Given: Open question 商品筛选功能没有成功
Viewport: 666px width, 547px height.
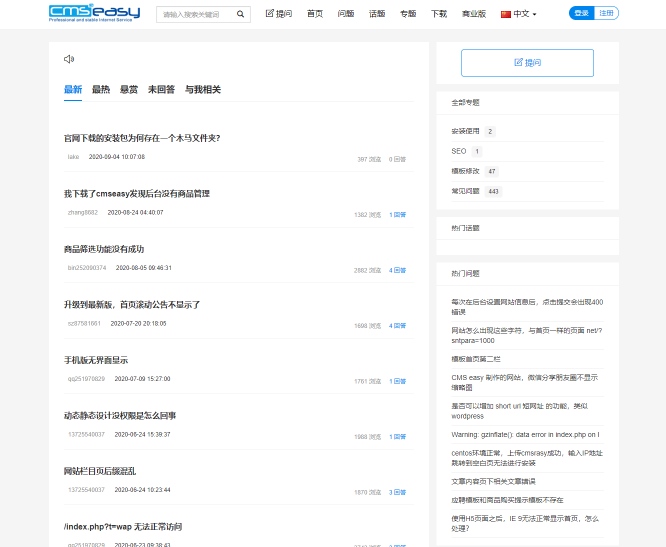Looking at the screenshot, I should [104, 249].
